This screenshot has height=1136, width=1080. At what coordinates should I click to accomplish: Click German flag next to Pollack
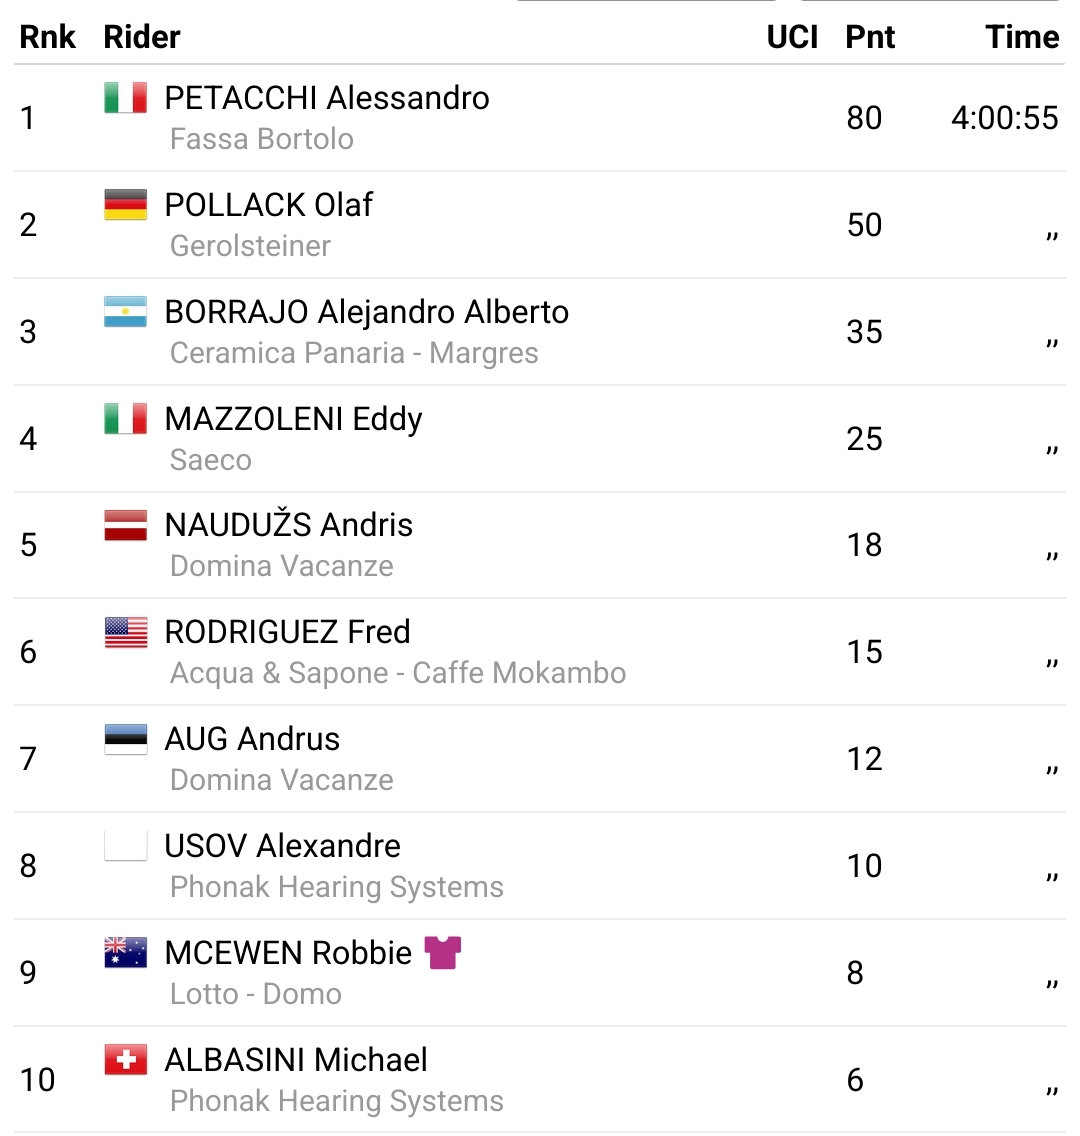(126, 205)
